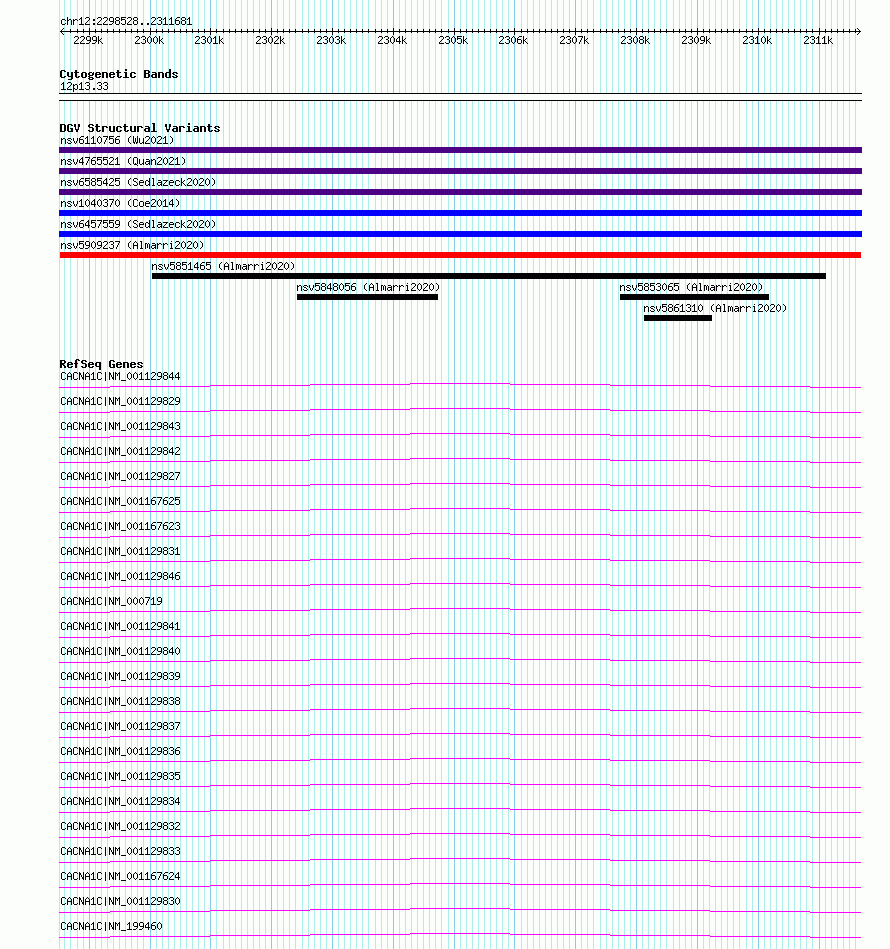Open transcript CACNA1C|NM_001167624
This screenshot has height=949, width=890.
point(120,876)
